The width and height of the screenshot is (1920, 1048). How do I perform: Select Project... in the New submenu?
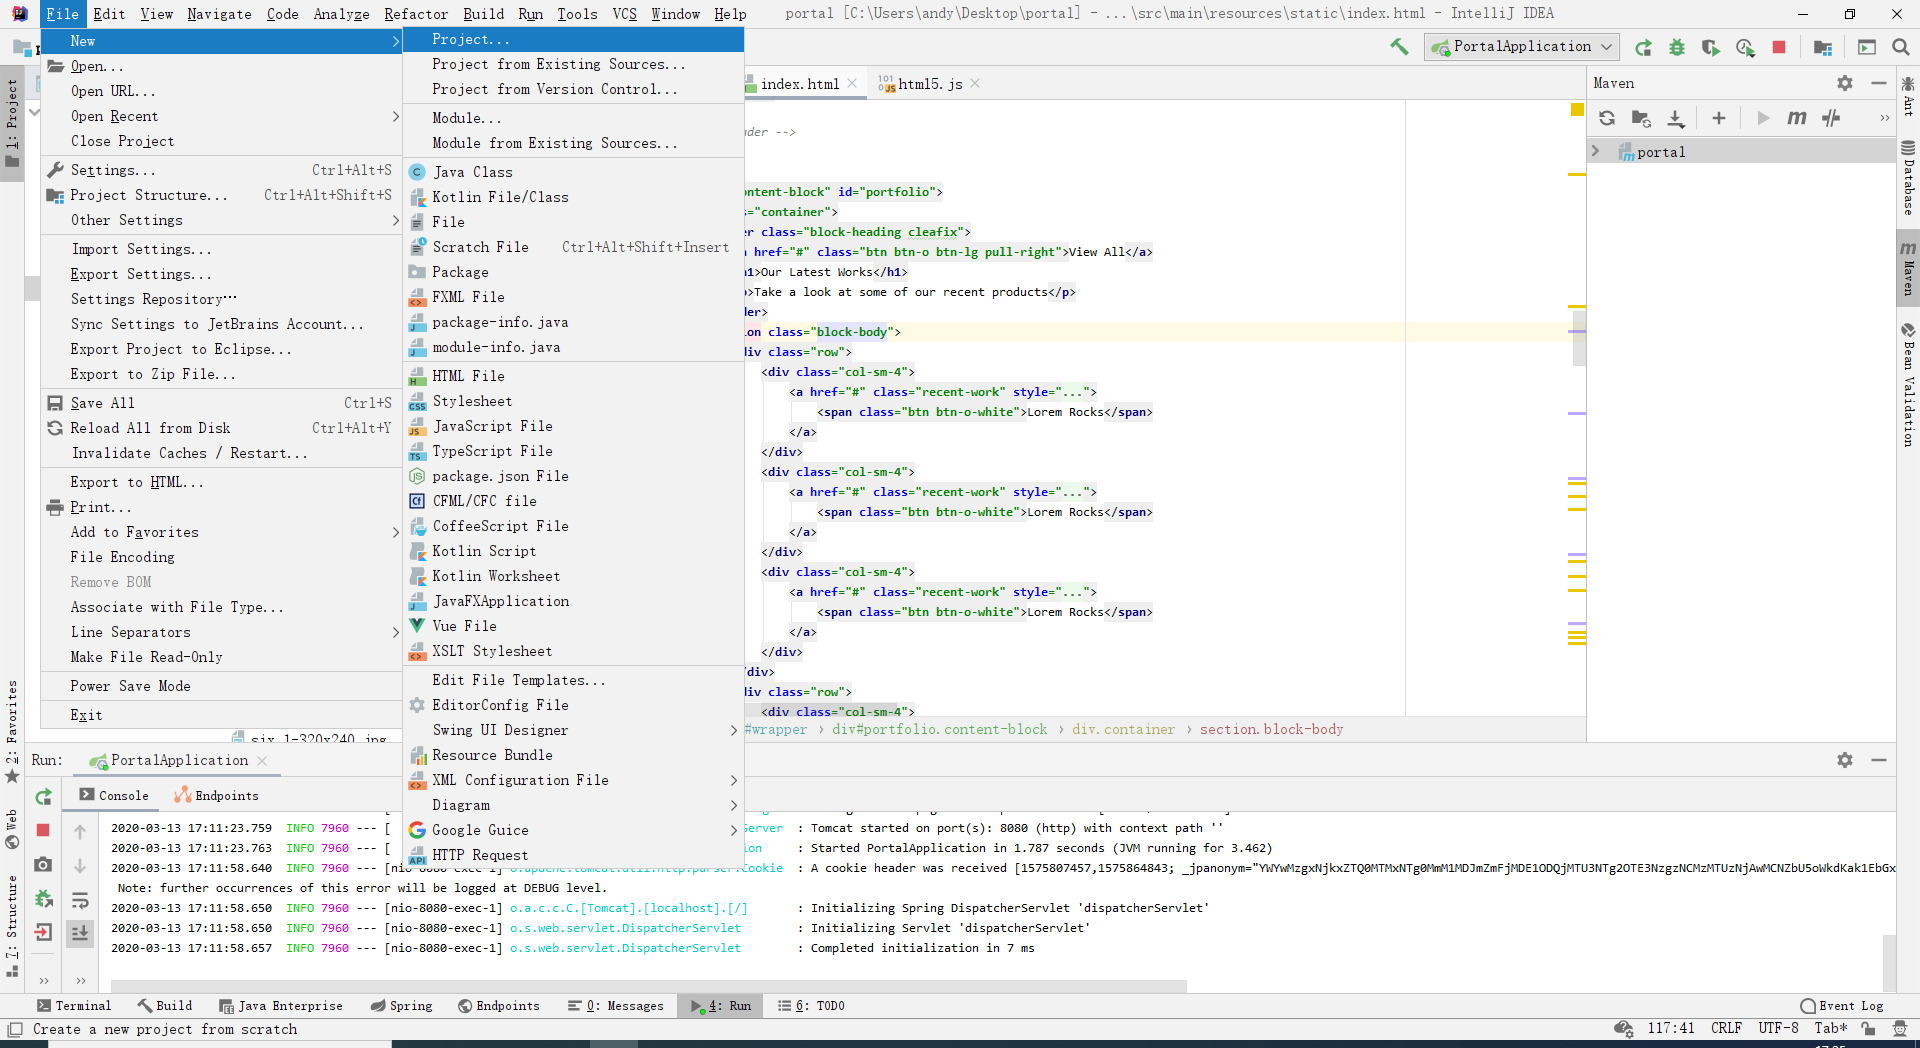click(x=574, y=39)
